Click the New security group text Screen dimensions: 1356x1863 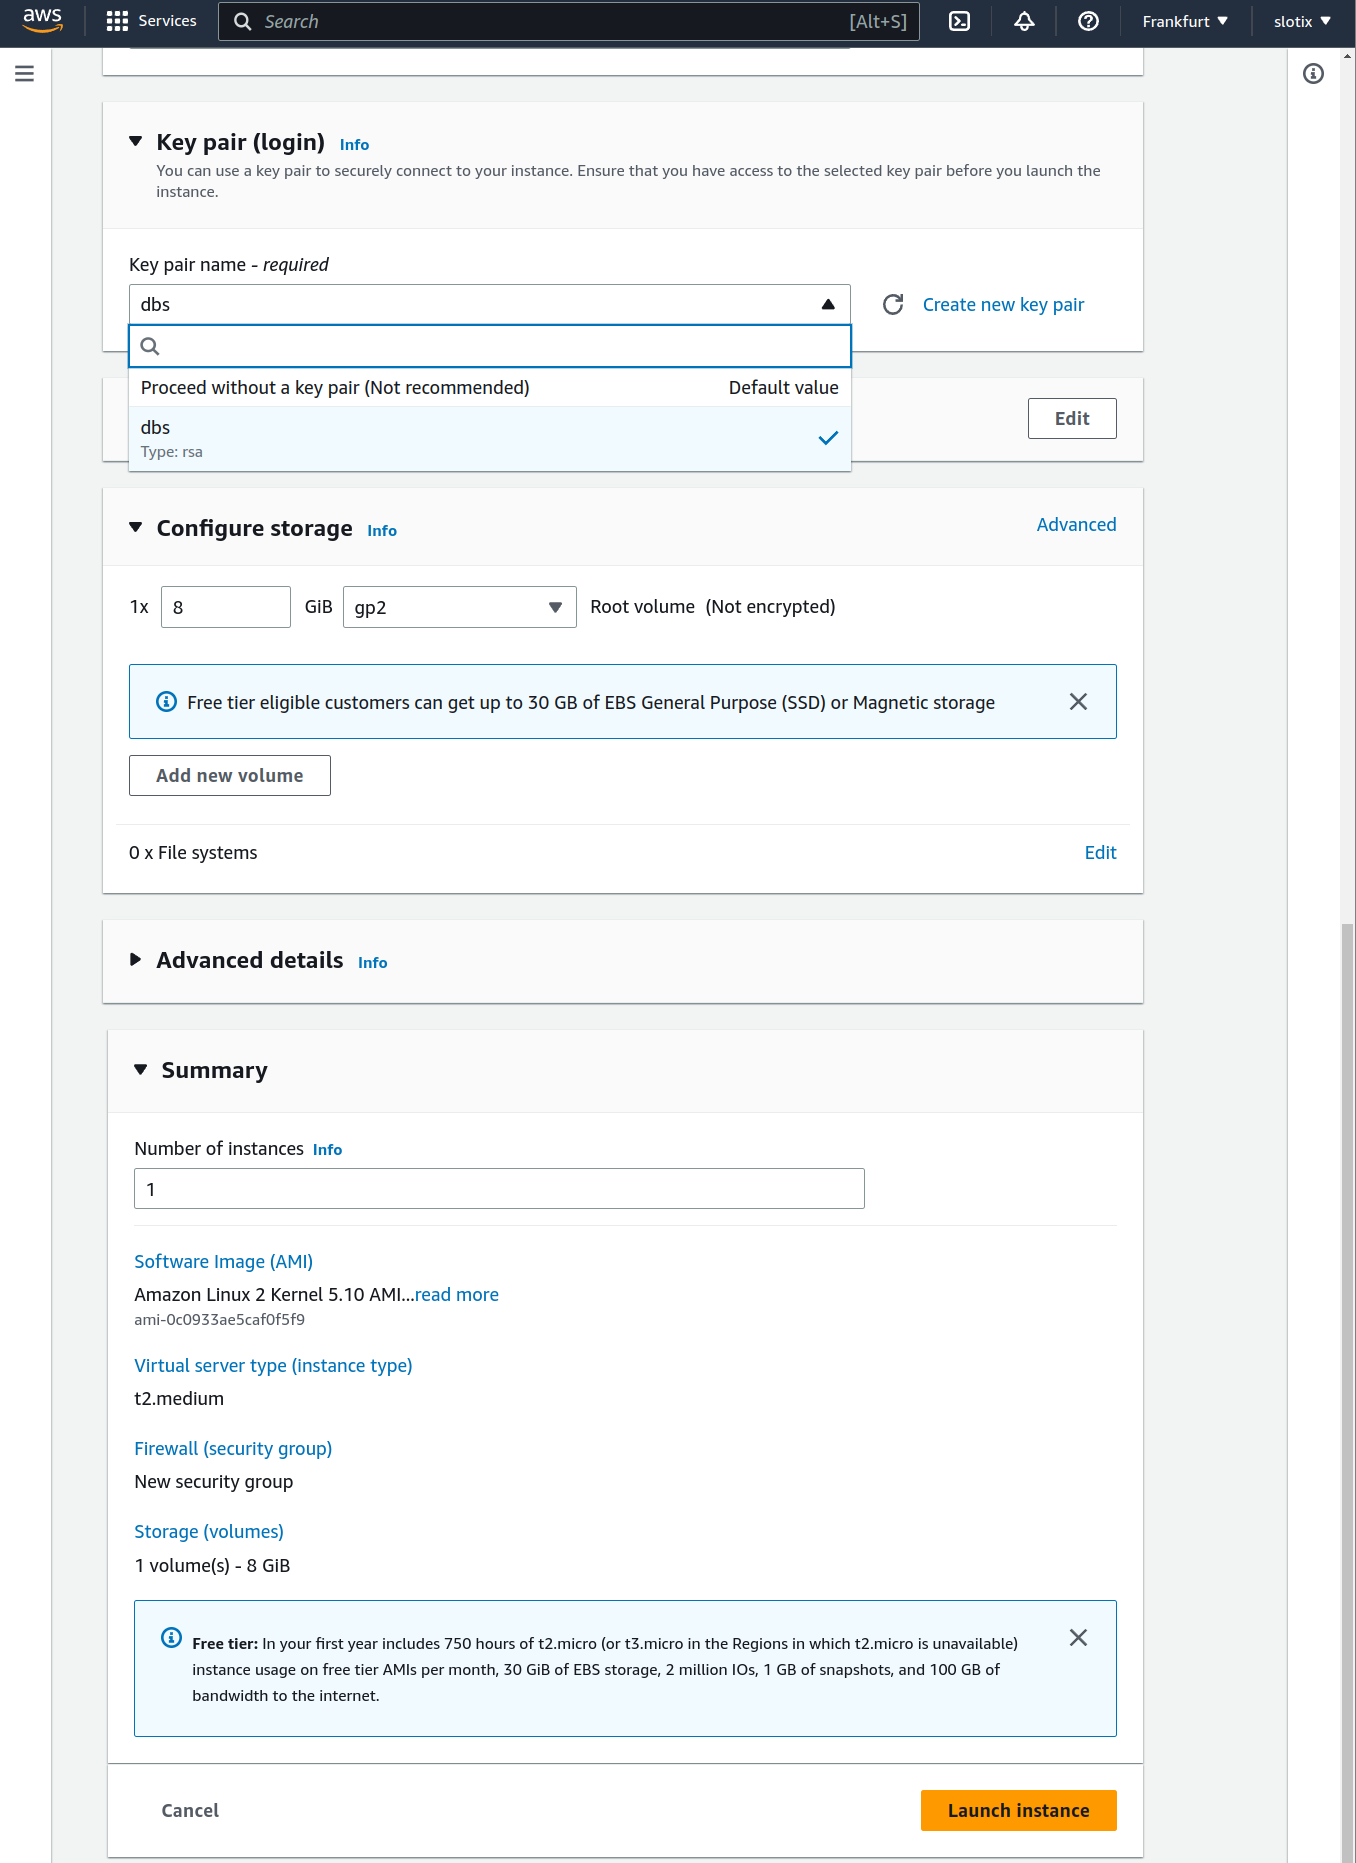[214, 1482]
